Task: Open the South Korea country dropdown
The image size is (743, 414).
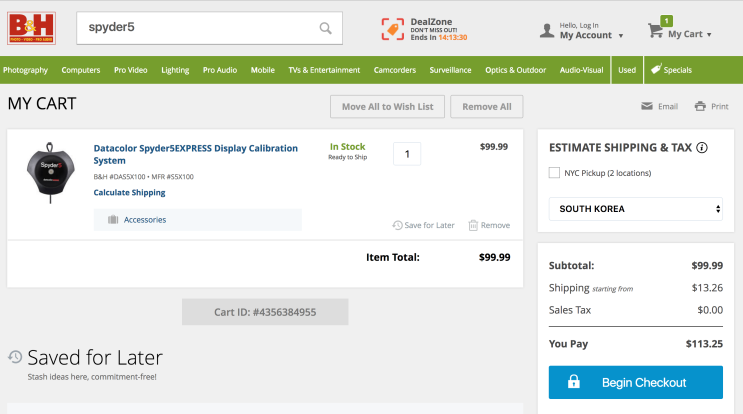Action: pyautogui.click(x=635, y=209)
